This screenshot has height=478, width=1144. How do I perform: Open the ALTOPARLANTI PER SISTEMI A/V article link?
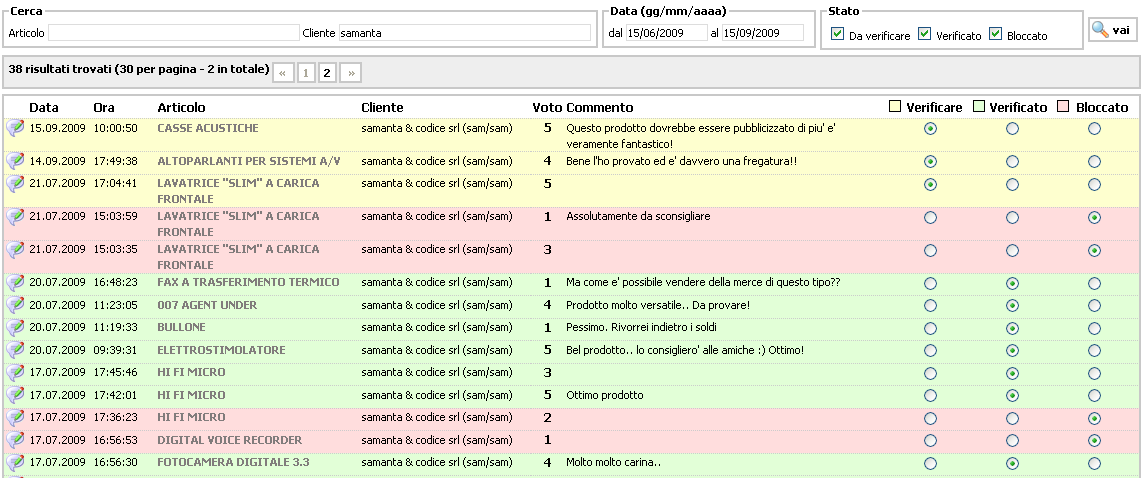pyautogui.click(x=249, y=161)
